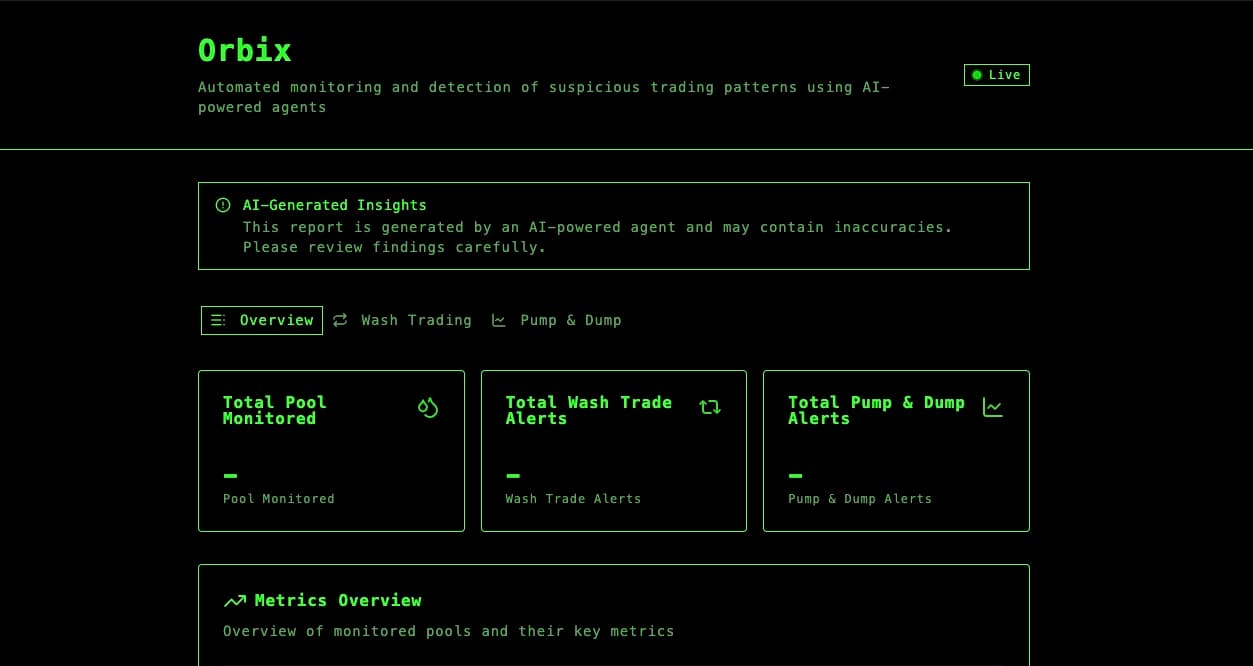Click the Pool Monitored dash value
This screenshot has width=1253, height=666.
pyautogui.click(x=230, y=476)
